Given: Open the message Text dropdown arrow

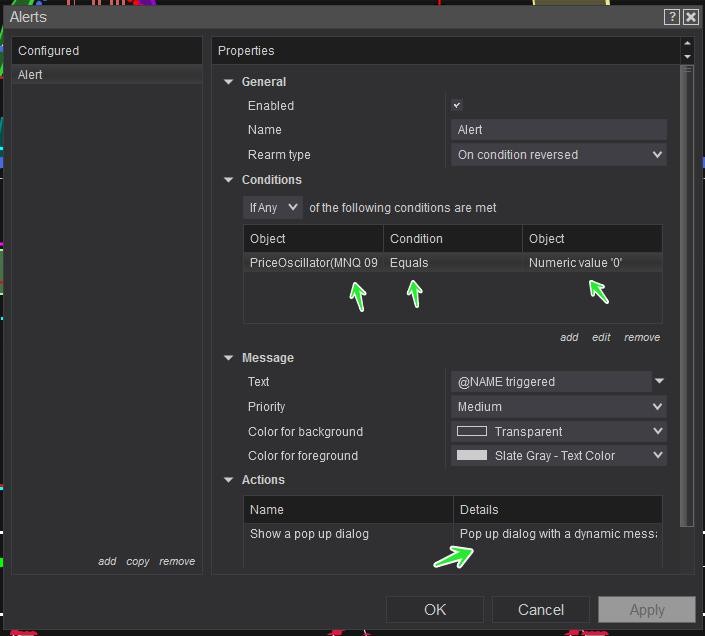Looking at the screenshot, I should pos(659,381).
